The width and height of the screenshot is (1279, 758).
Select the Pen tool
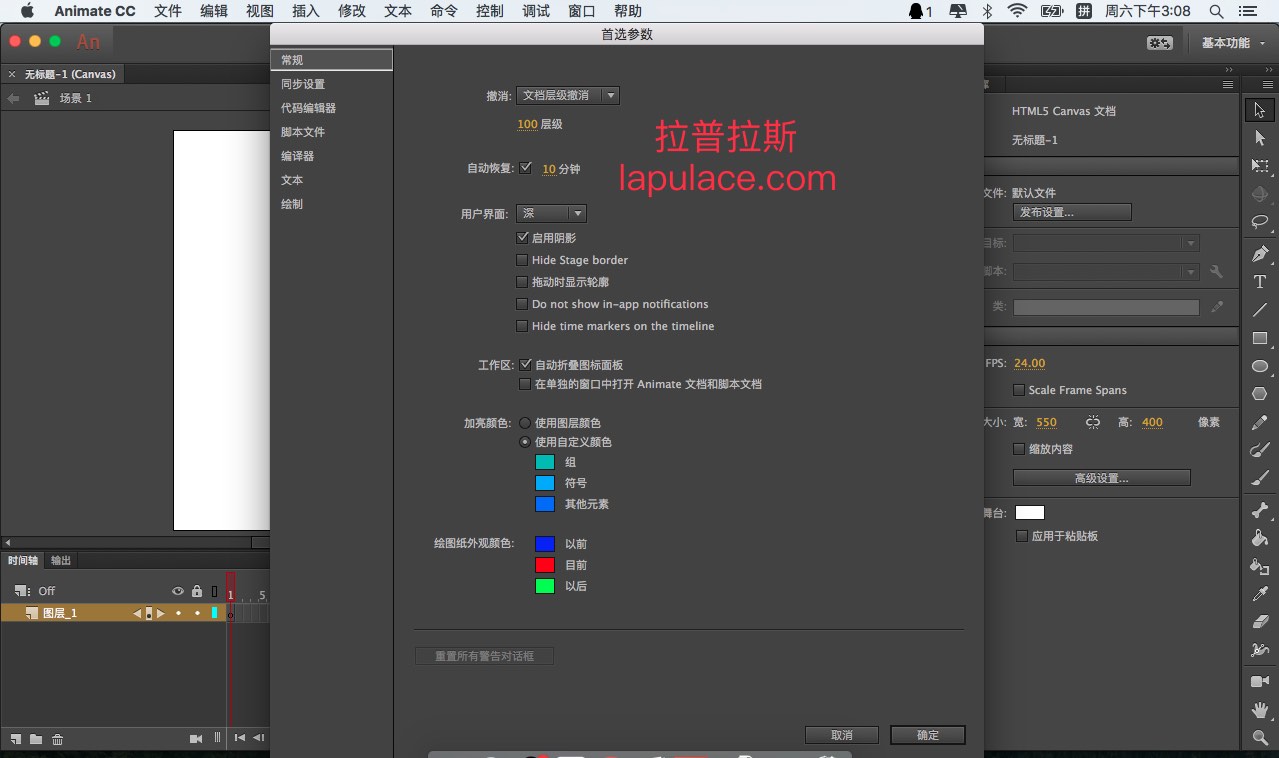tap(1260, 254)
